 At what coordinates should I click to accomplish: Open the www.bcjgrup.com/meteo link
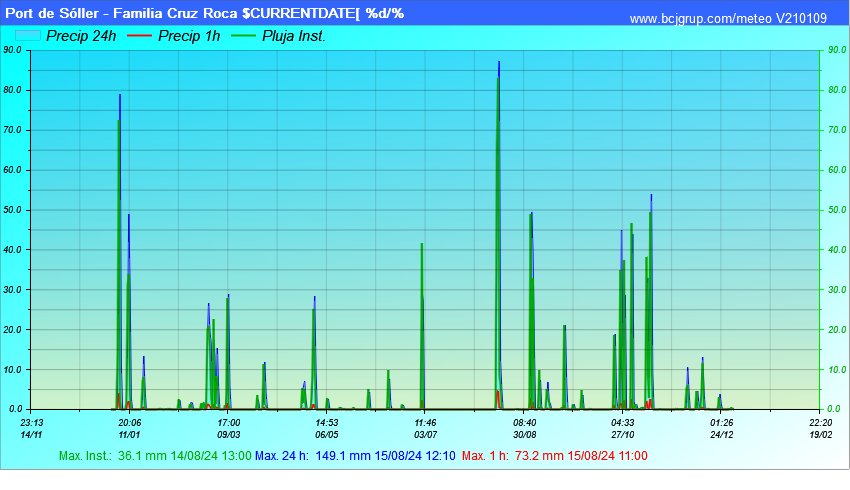click(x=727, y=20)
